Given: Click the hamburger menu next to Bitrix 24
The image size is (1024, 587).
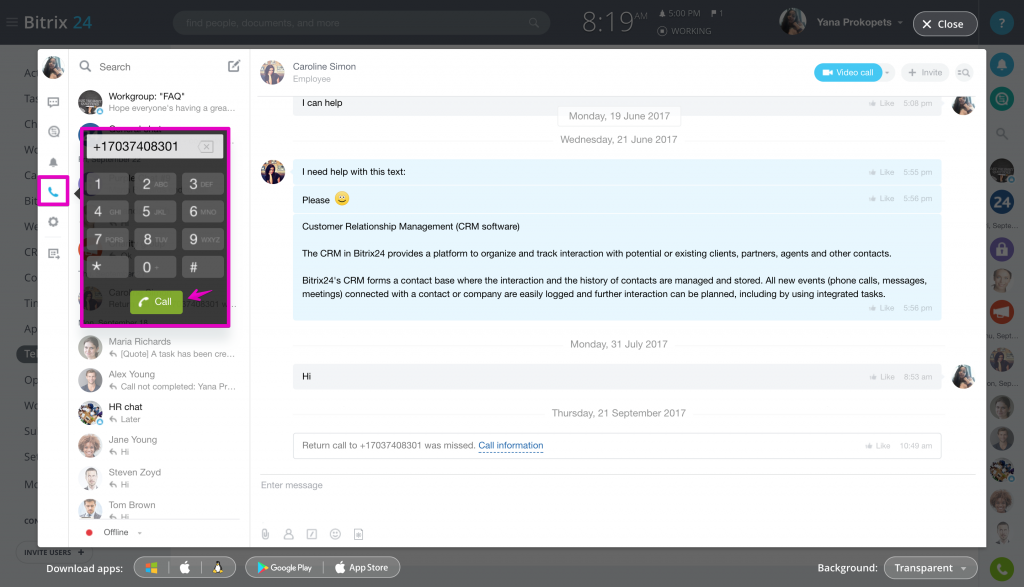Looking at the screenshot, I should click(12, 22).
